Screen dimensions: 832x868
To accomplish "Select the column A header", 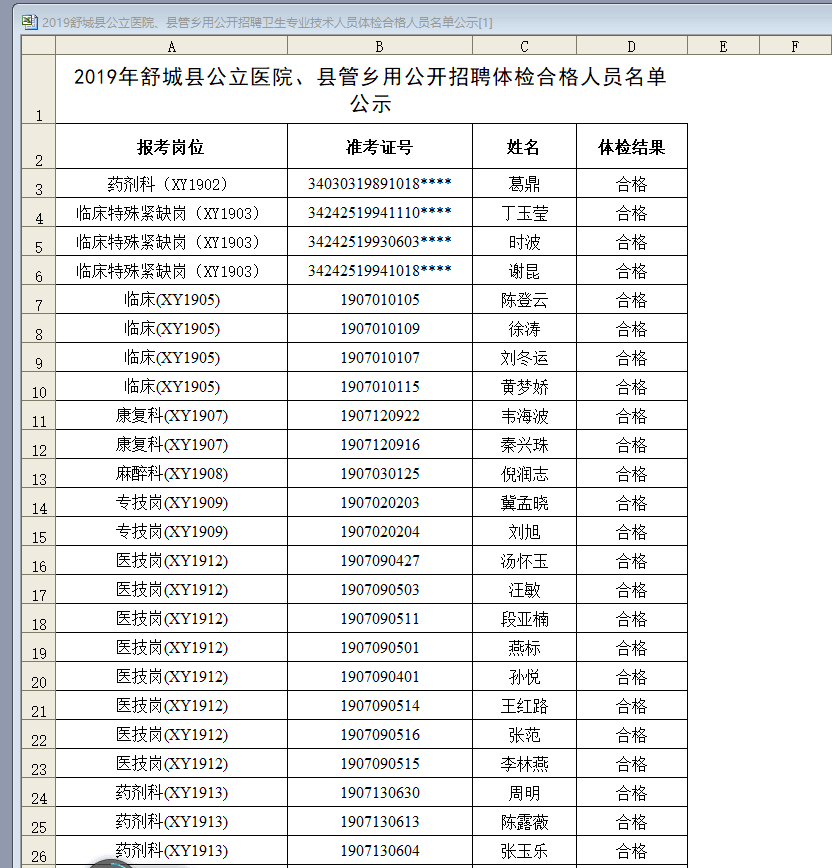I will point(172,46).
